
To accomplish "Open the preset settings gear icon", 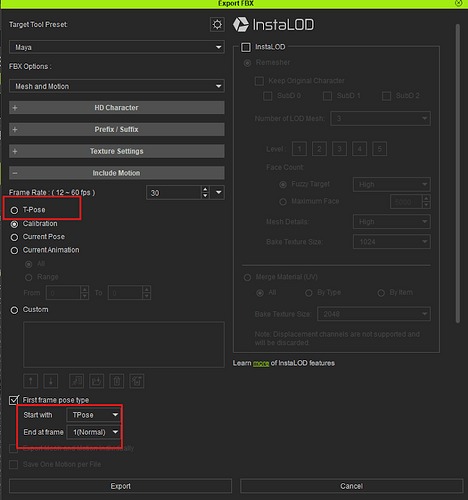I will (x=217, y=24).
